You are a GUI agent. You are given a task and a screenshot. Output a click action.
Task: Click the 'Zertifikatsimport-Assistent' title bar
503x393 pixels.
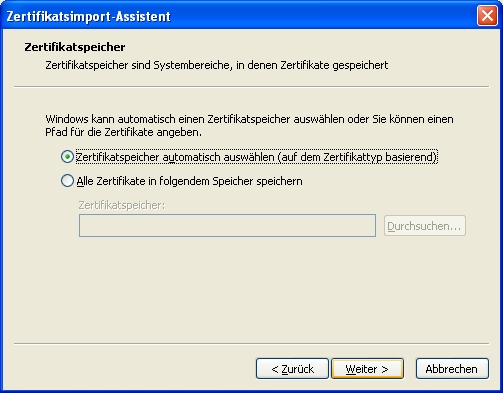(x=88, y=16)
